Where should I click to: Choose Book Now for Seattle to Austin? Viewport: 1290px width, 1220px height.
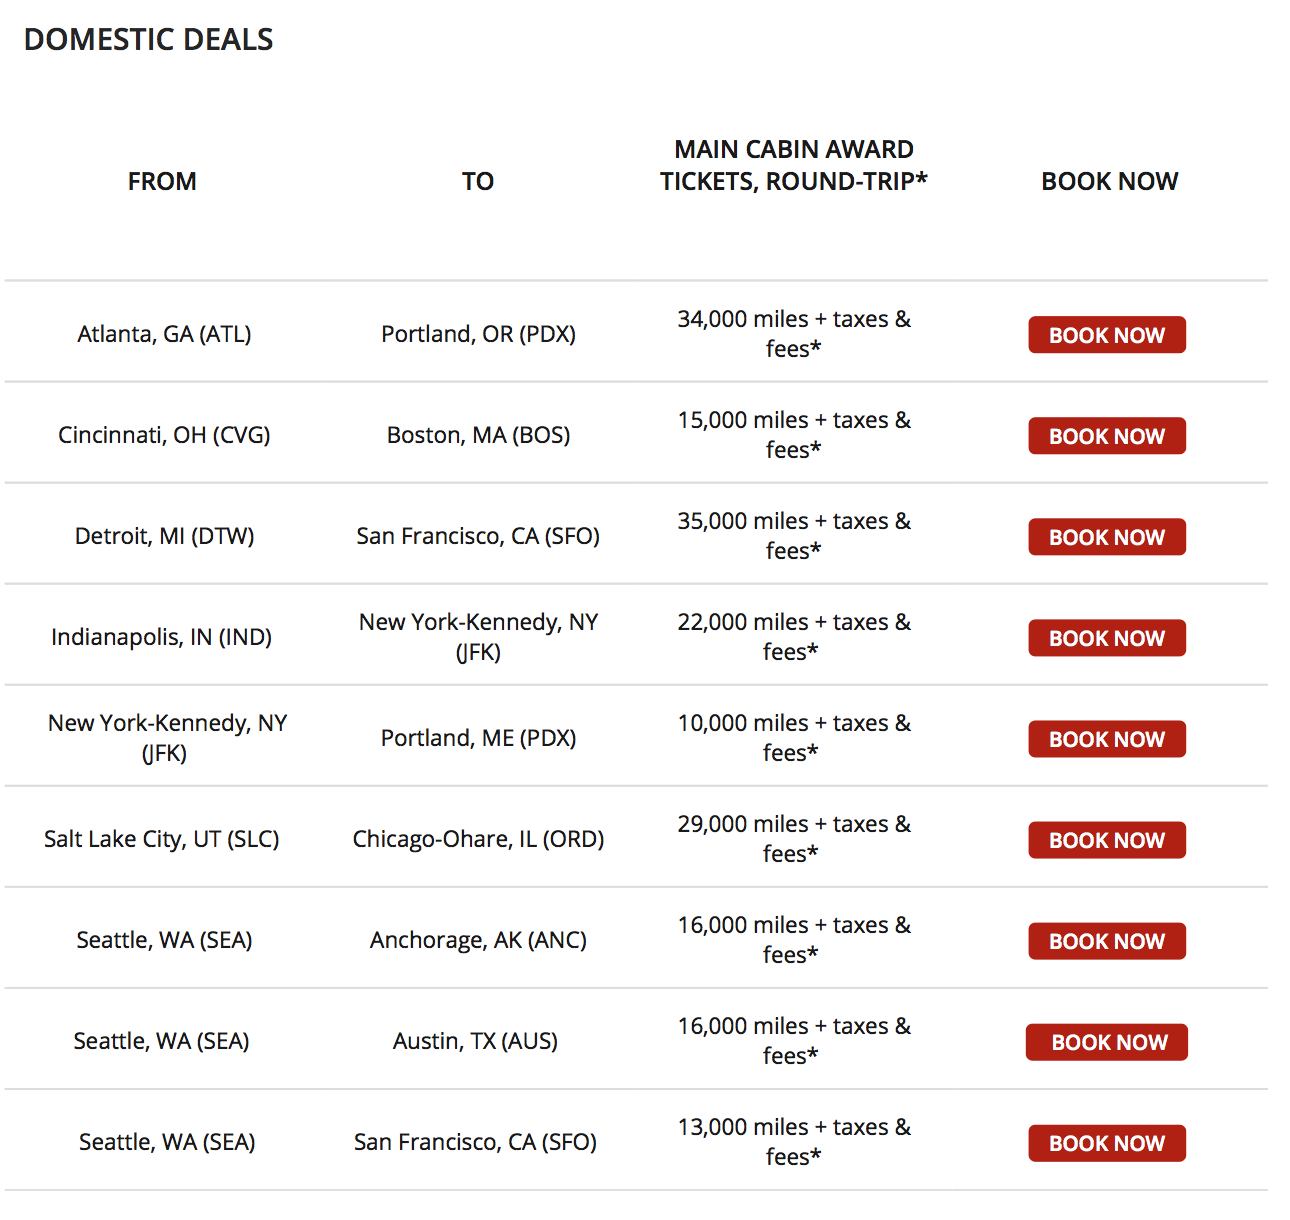(1107, 1042)
